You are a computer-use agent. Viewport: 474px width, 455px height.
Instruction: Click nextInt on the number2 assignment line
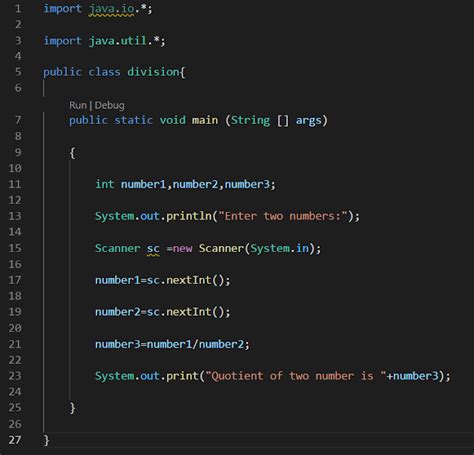(189, 312)
